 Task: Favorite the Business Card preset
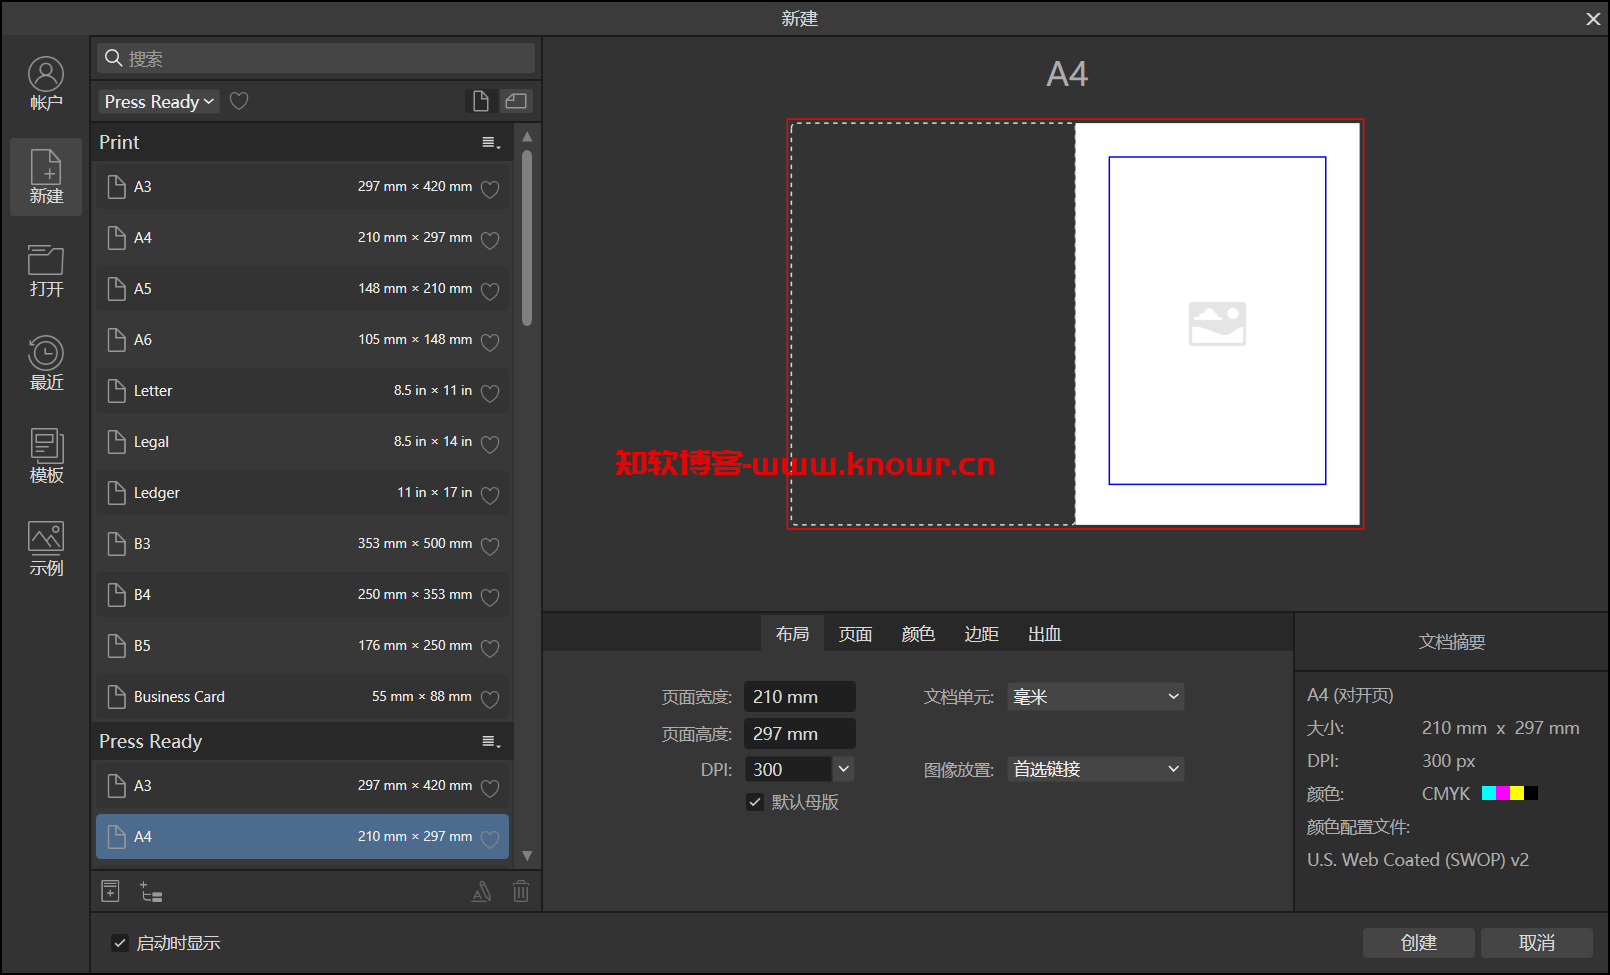click(490, 699)
